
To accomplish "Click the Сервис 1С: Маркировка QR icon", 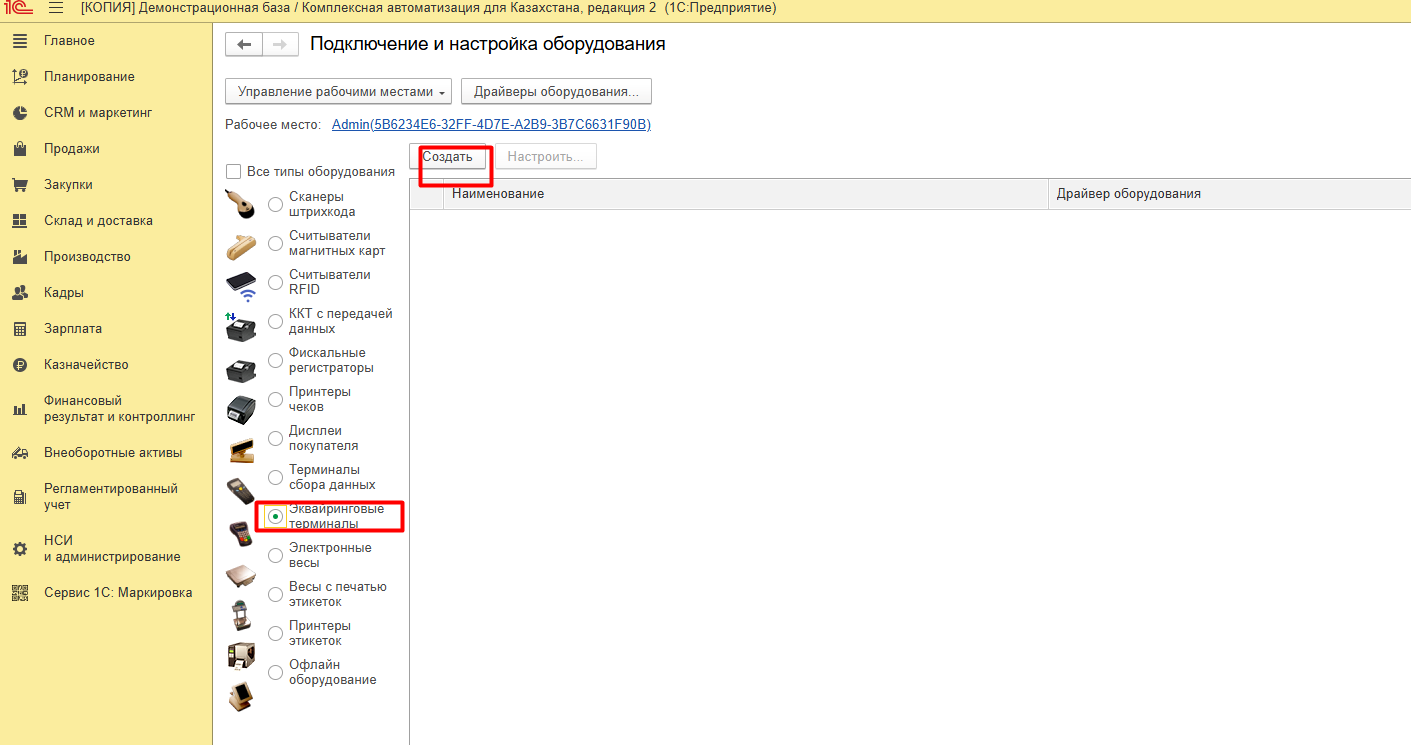I will tap(20, 593).
